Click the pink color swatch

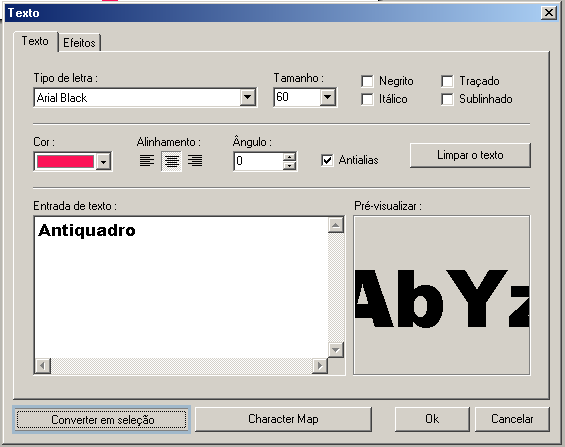pos(65,161)
